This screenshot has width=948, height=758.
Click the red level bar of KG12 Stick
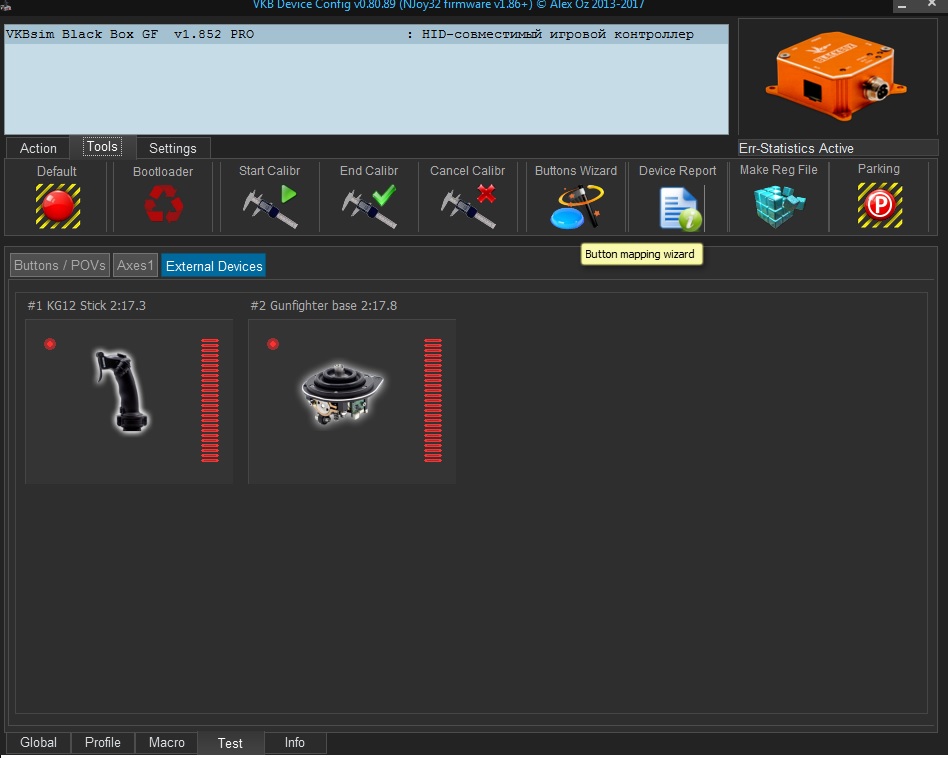(x=210, y=400)
